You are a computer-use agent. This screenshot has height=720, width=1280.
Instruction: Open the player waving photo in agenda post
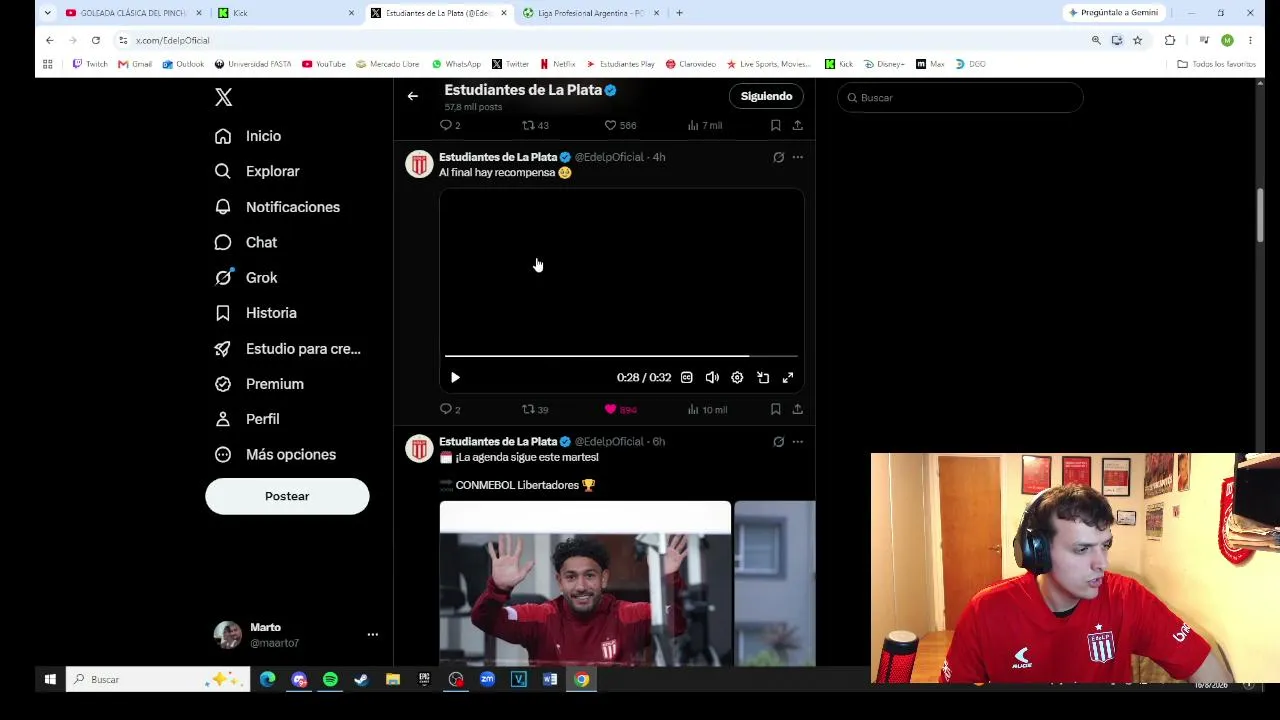(x=585, y=583)
